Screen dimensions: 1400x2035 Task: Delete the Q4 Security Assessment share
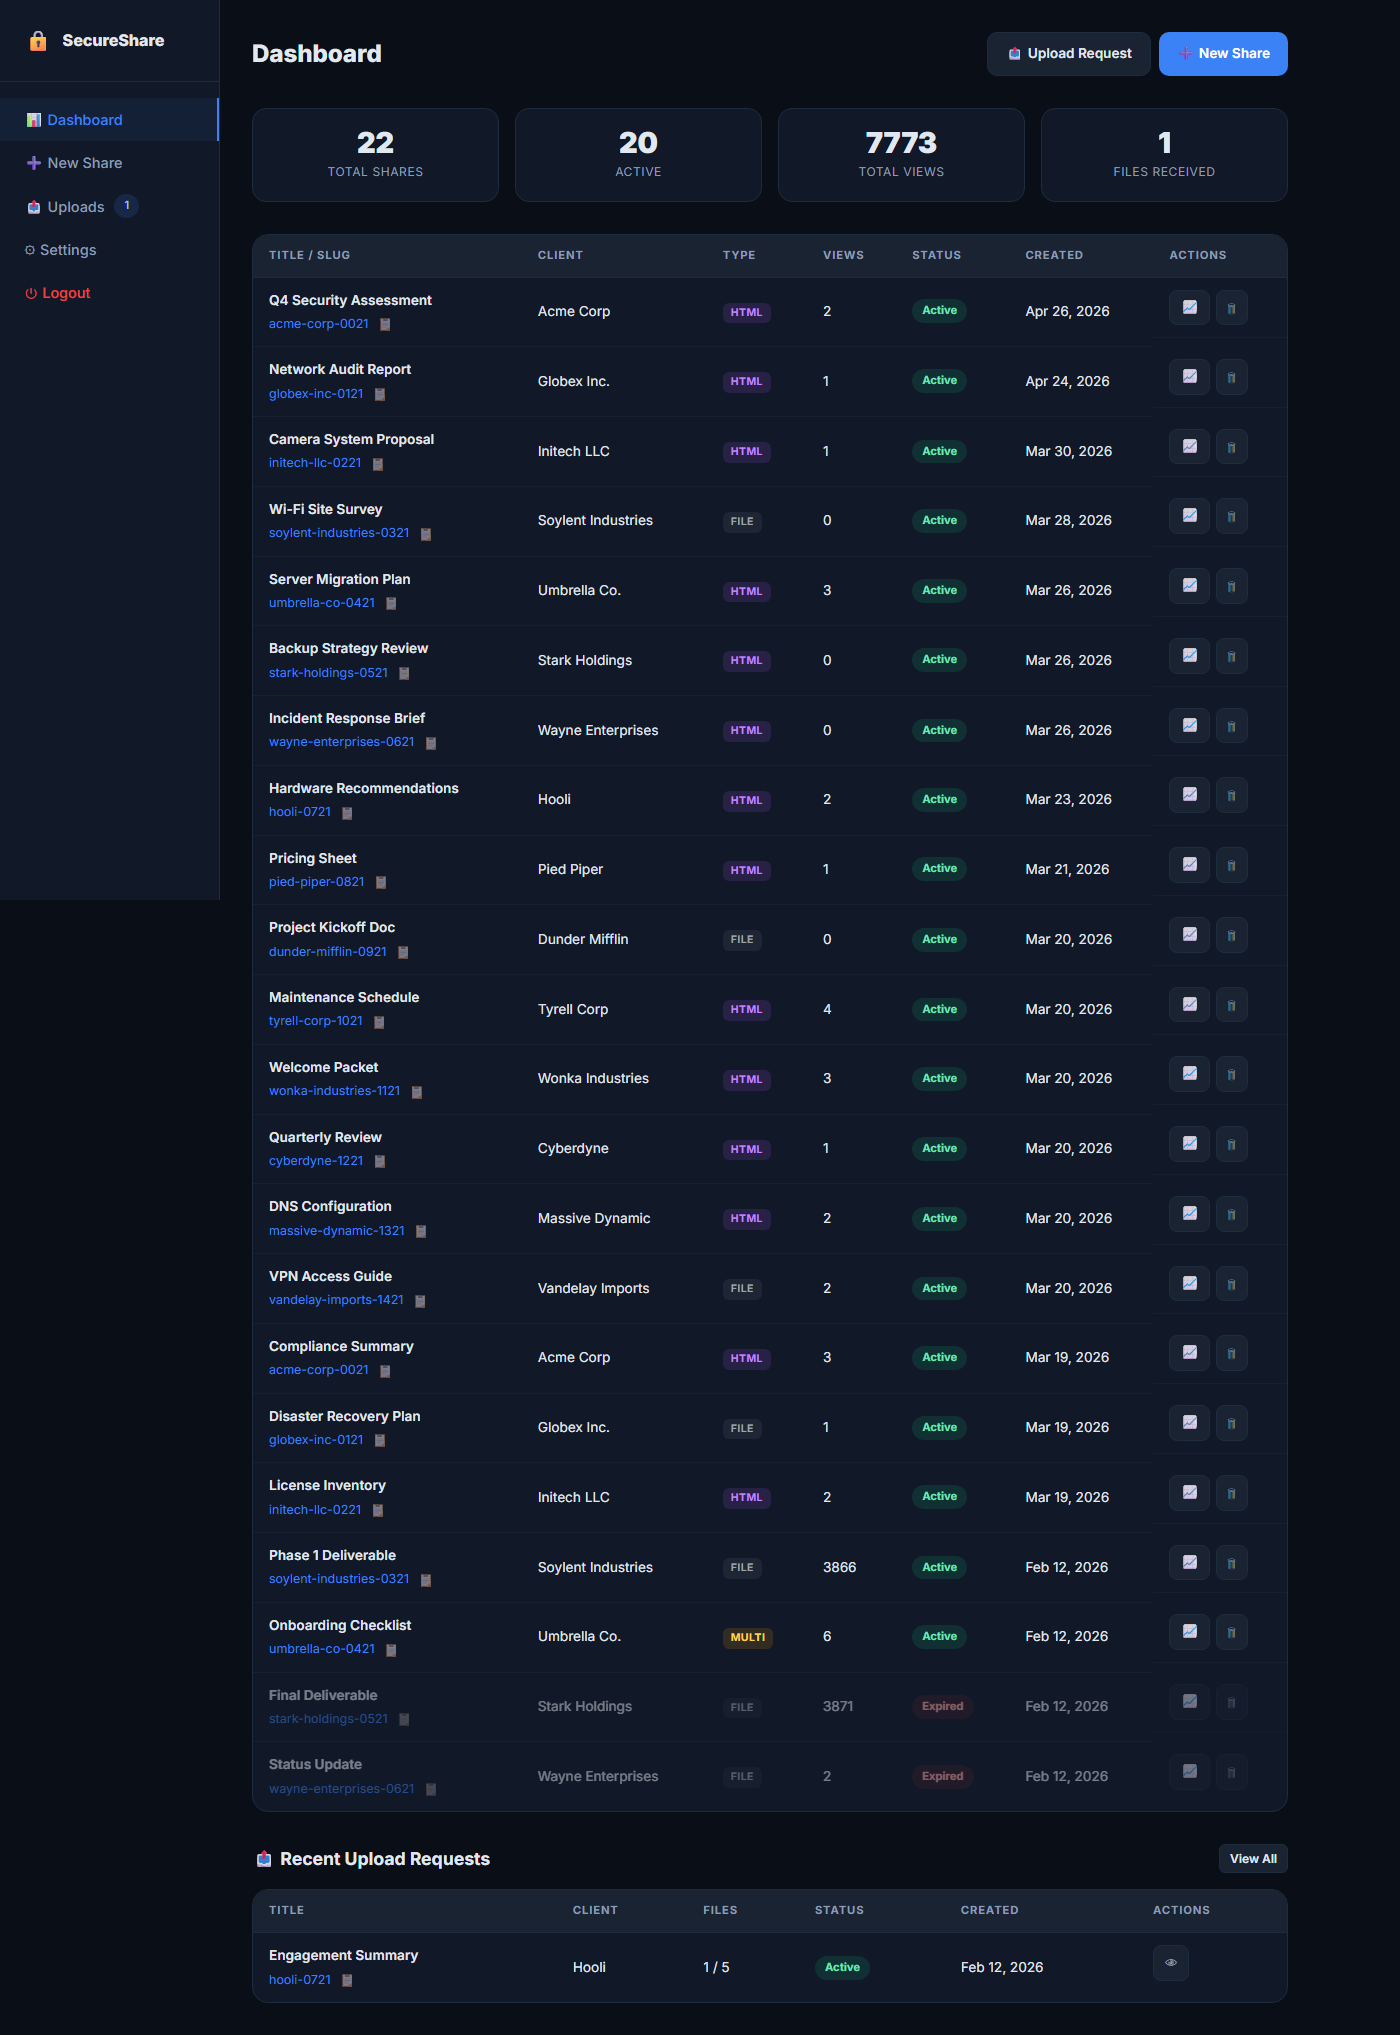click(1231, 308)
